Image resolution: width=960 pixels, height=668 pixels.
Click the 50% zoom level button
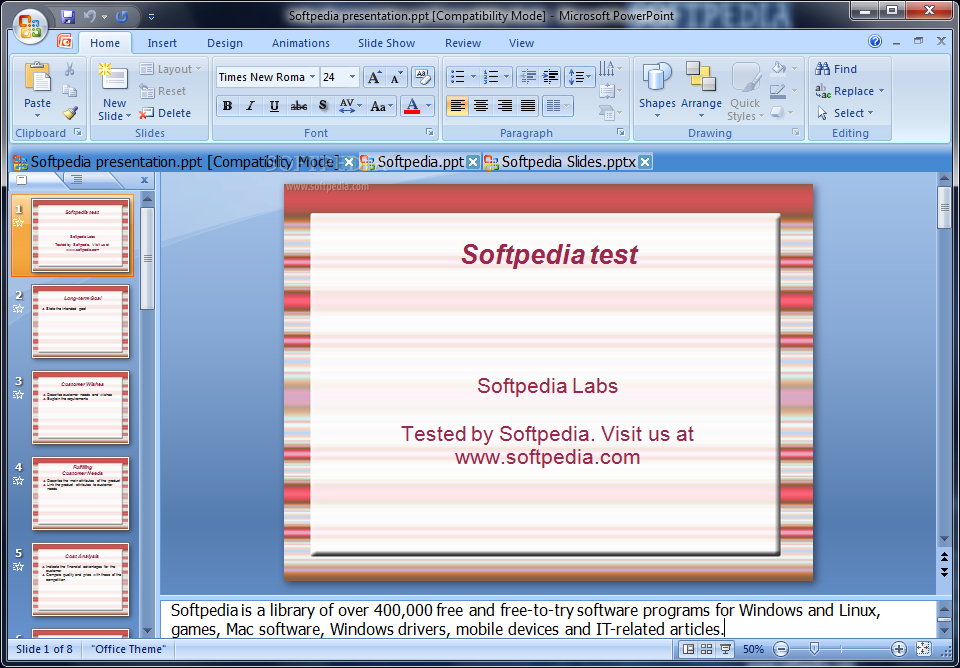(753, 649)
